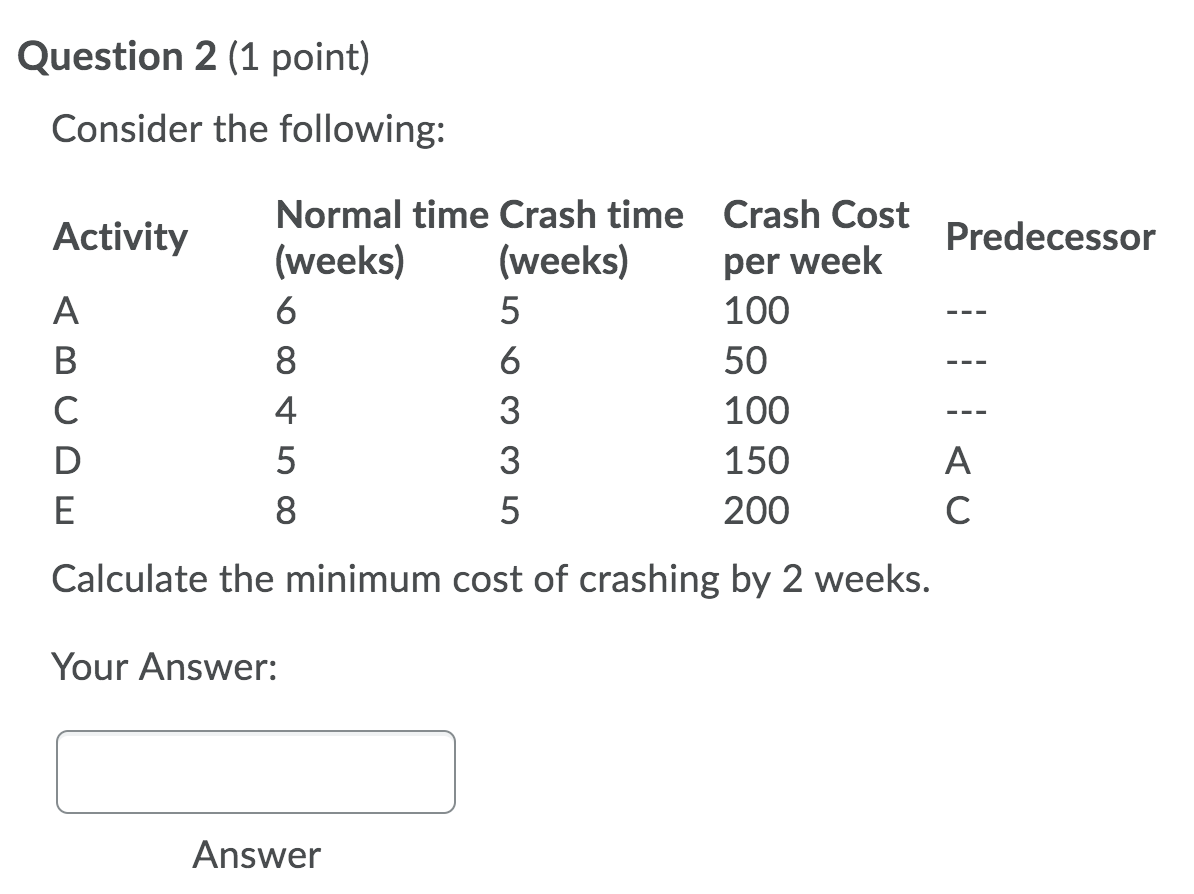Click the Activity column header
Viewport: 1194px width, 894px height.
click(119, 238)
